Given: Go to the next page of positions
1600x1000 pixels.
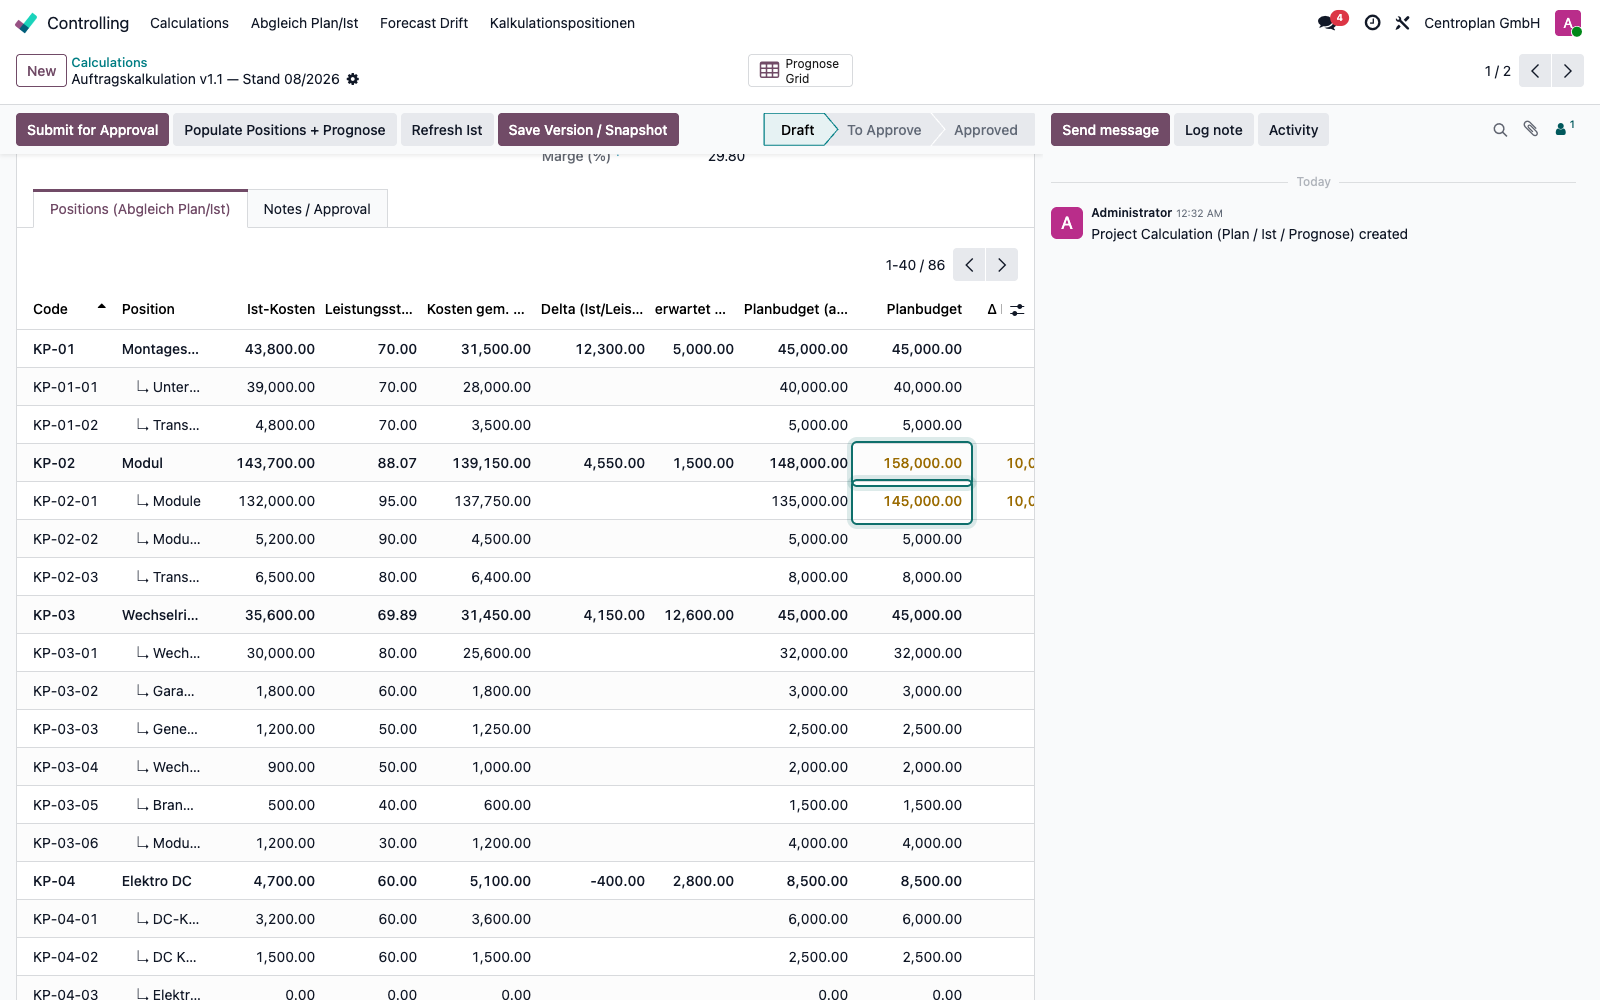Looking at the screenshot, I should [1002, 265].
